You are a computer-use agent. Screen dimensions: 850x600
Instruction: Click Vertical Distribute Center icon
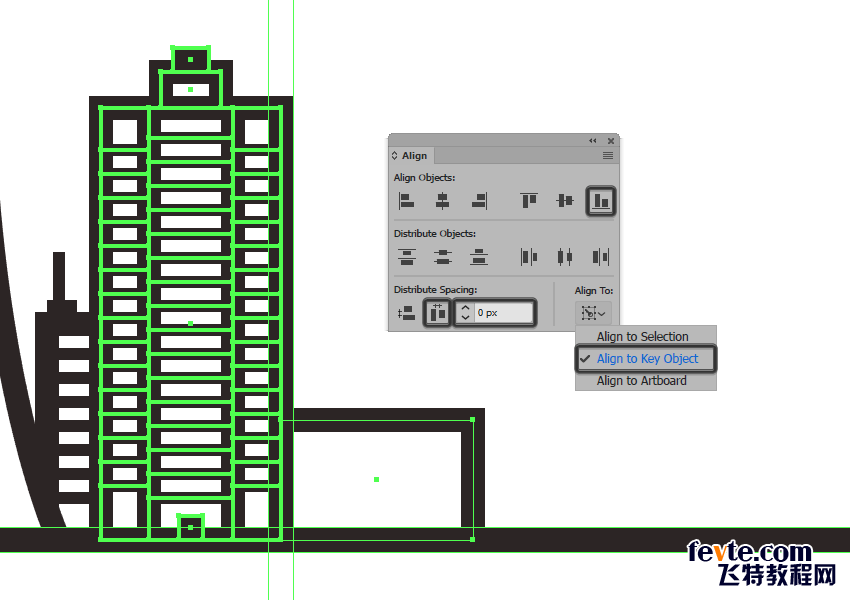pos(442,257)
